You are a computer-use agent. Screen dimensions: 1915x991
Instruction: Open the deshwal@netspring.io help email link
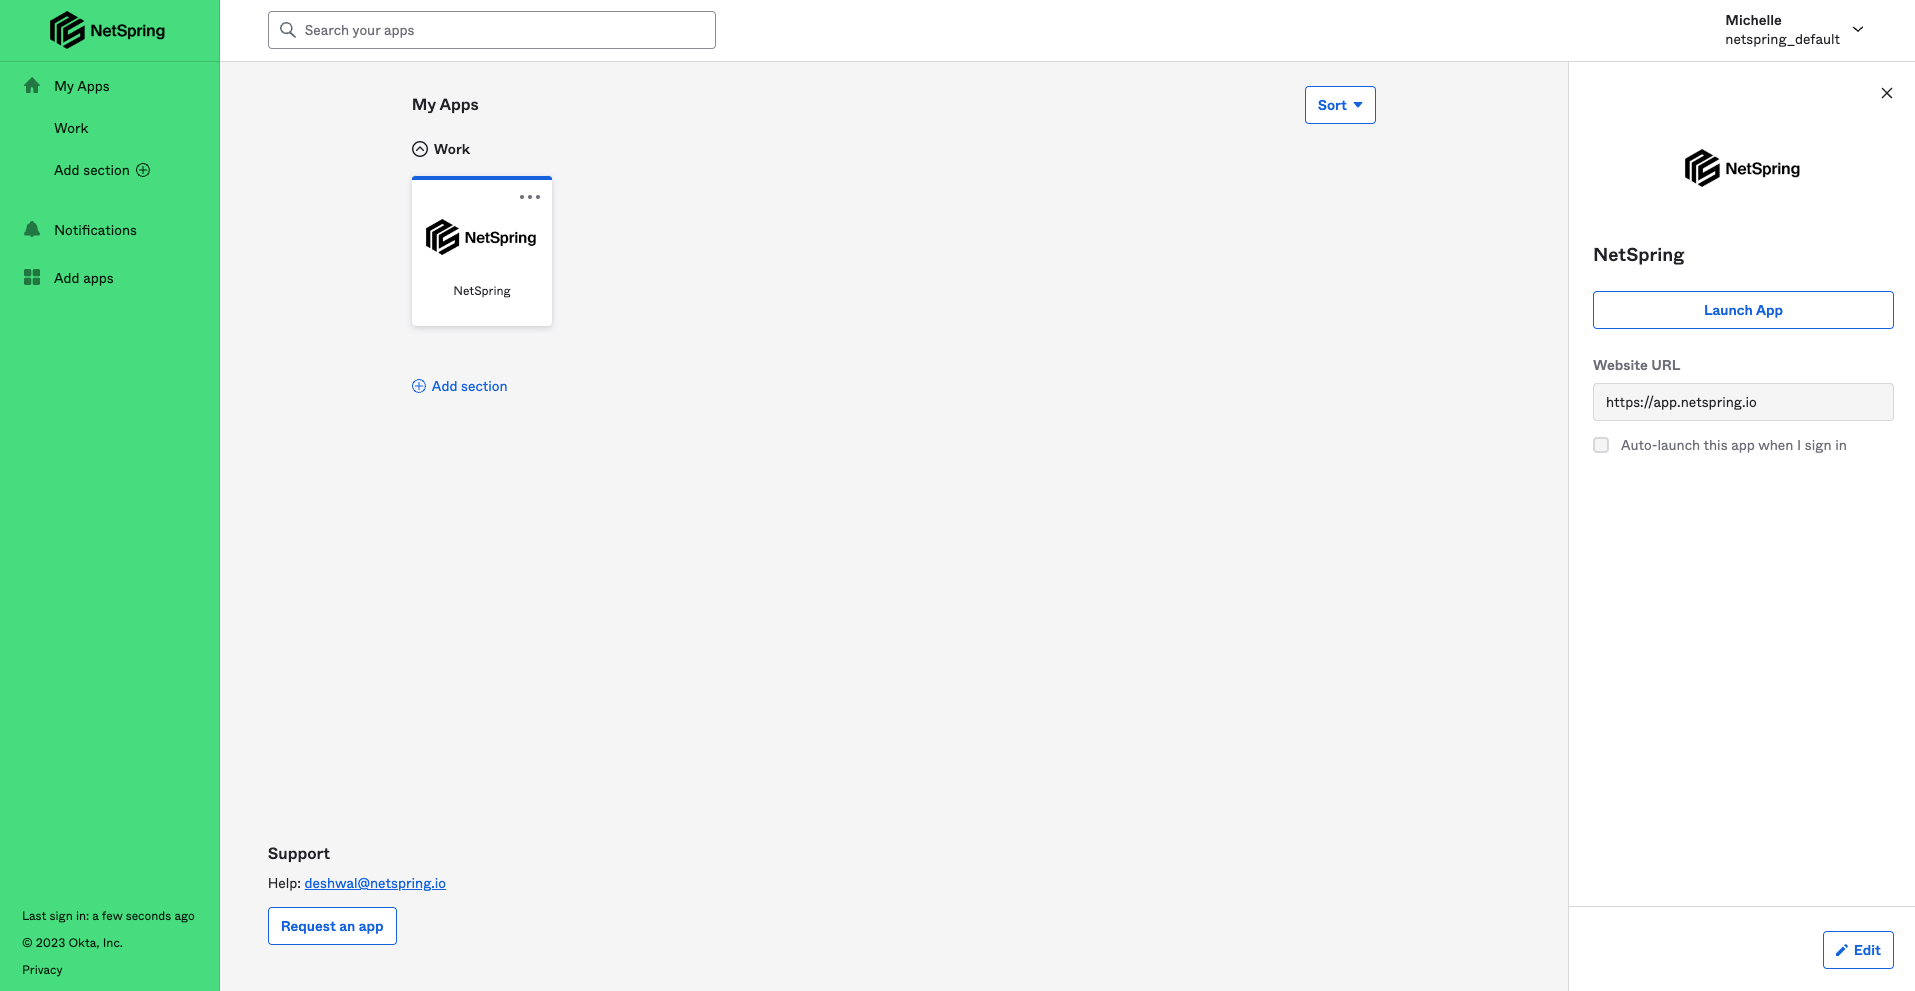coord(375,883)
